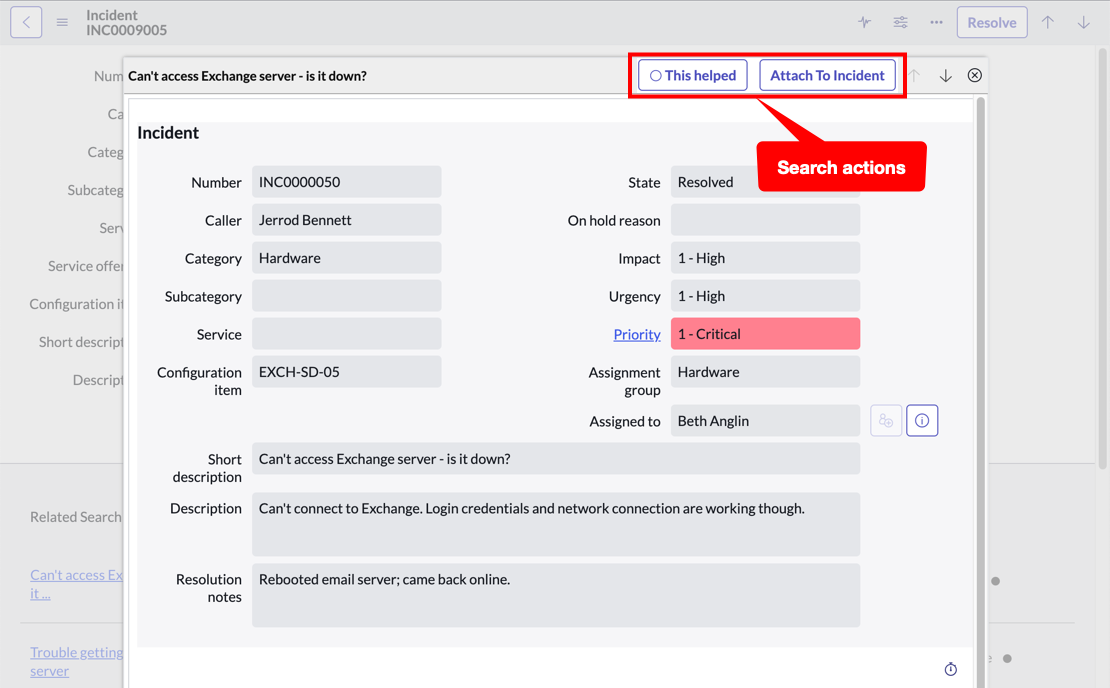Click the Urgency field 1 - High
Screen dimensions: 1110x688
point(765,296)
